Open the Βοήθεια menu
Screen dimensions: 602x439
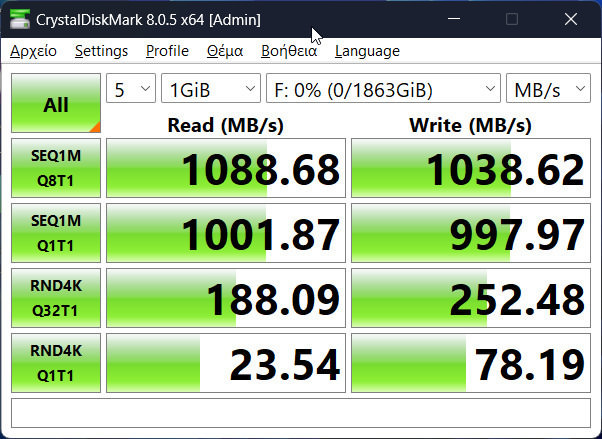click(x=289, y=51)
